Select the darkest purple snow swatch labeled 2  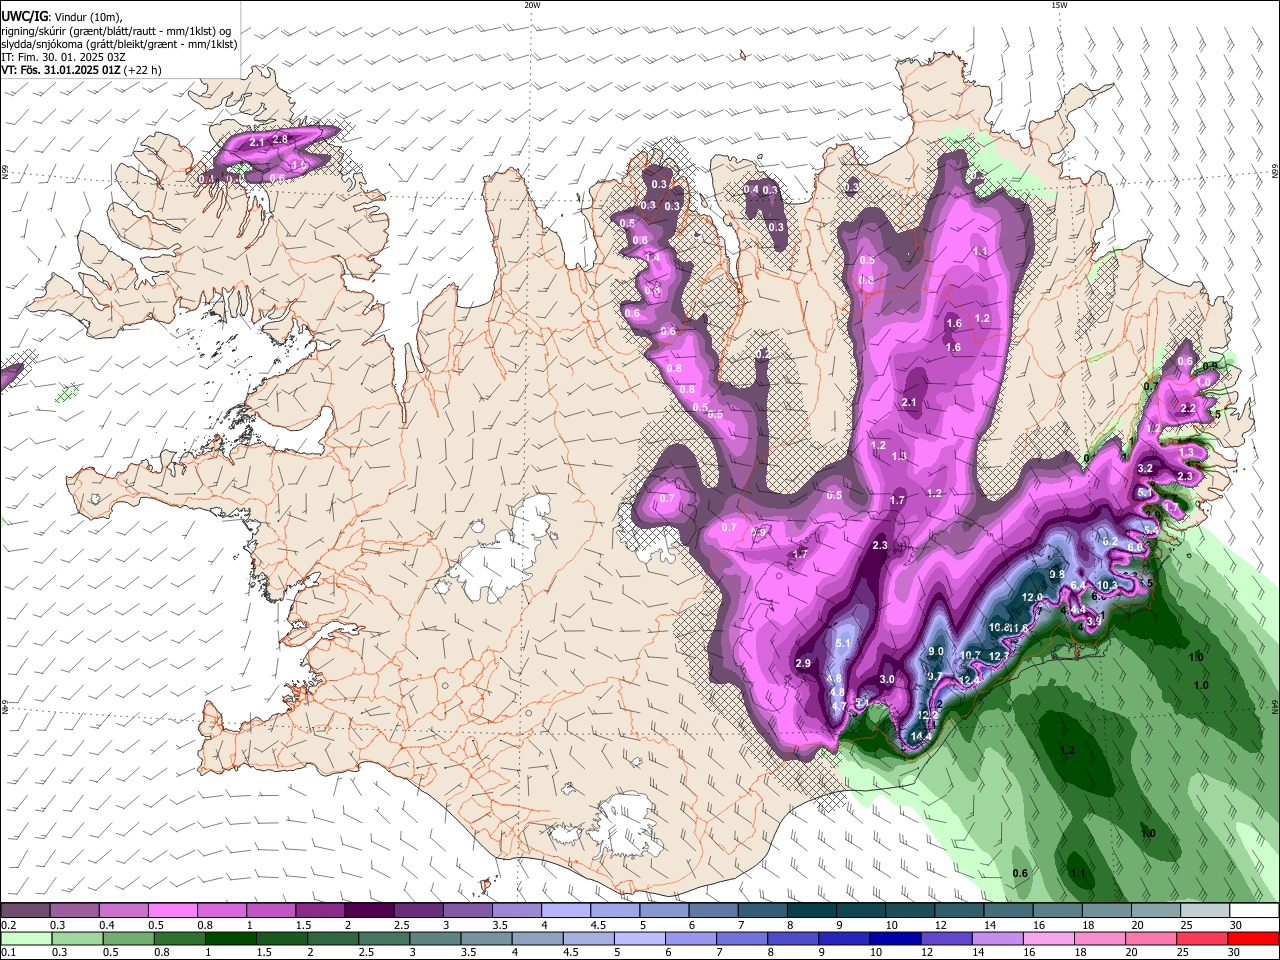(x=369, y=910)
